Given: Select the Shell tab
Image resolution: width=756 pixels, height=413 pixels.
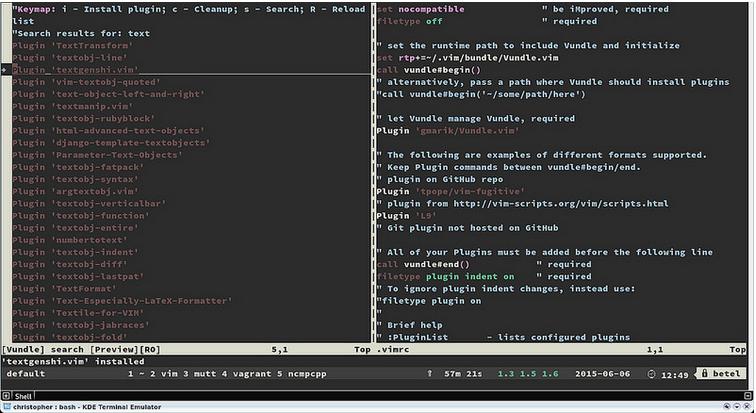Looking at the screenshot, I should pos(23,396).
